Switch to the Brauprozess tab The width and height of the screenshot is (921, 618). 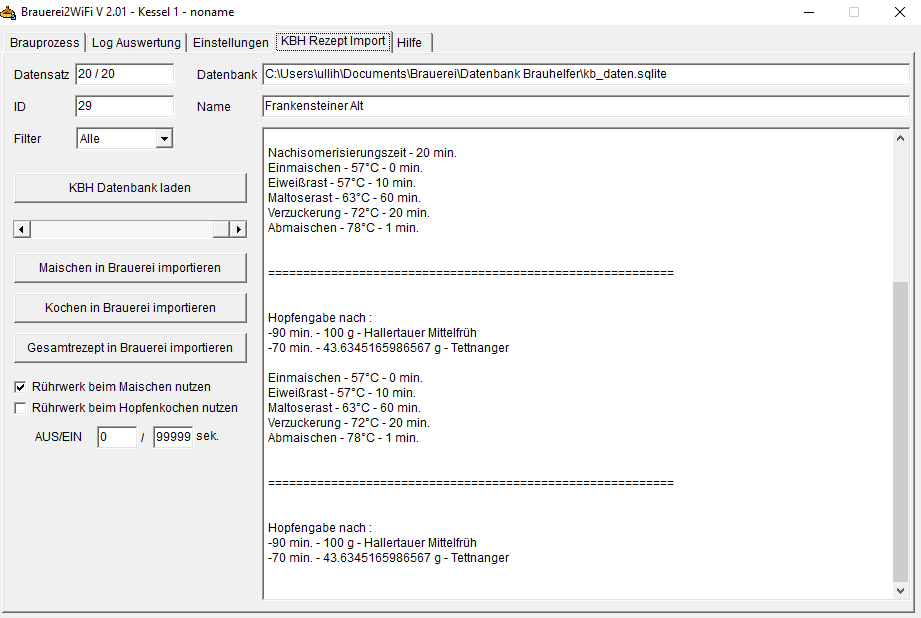click(44, 43)
